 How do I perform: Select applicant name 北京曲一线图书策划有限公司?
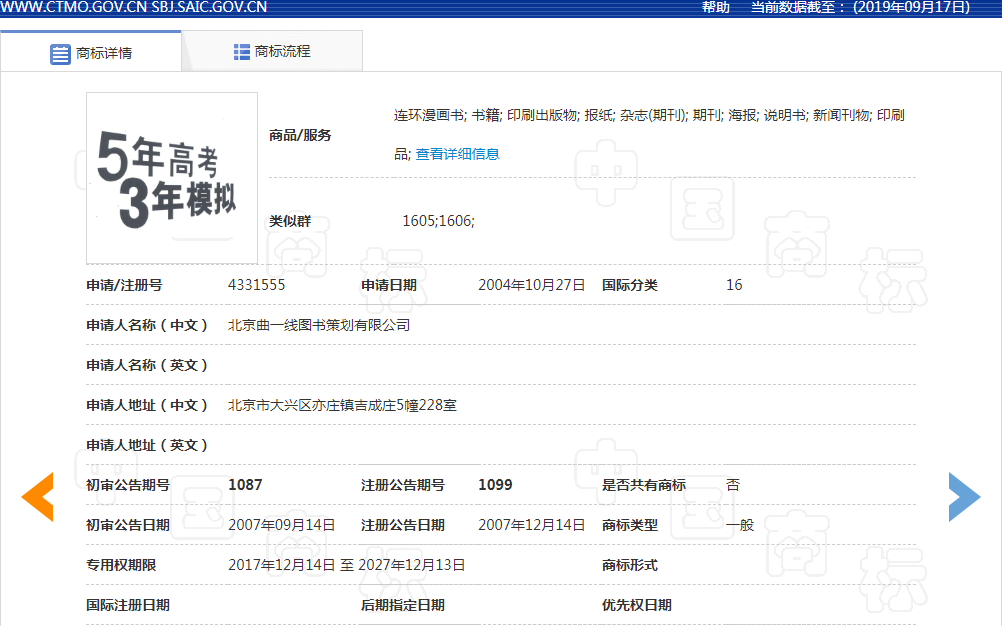(319, 325)
